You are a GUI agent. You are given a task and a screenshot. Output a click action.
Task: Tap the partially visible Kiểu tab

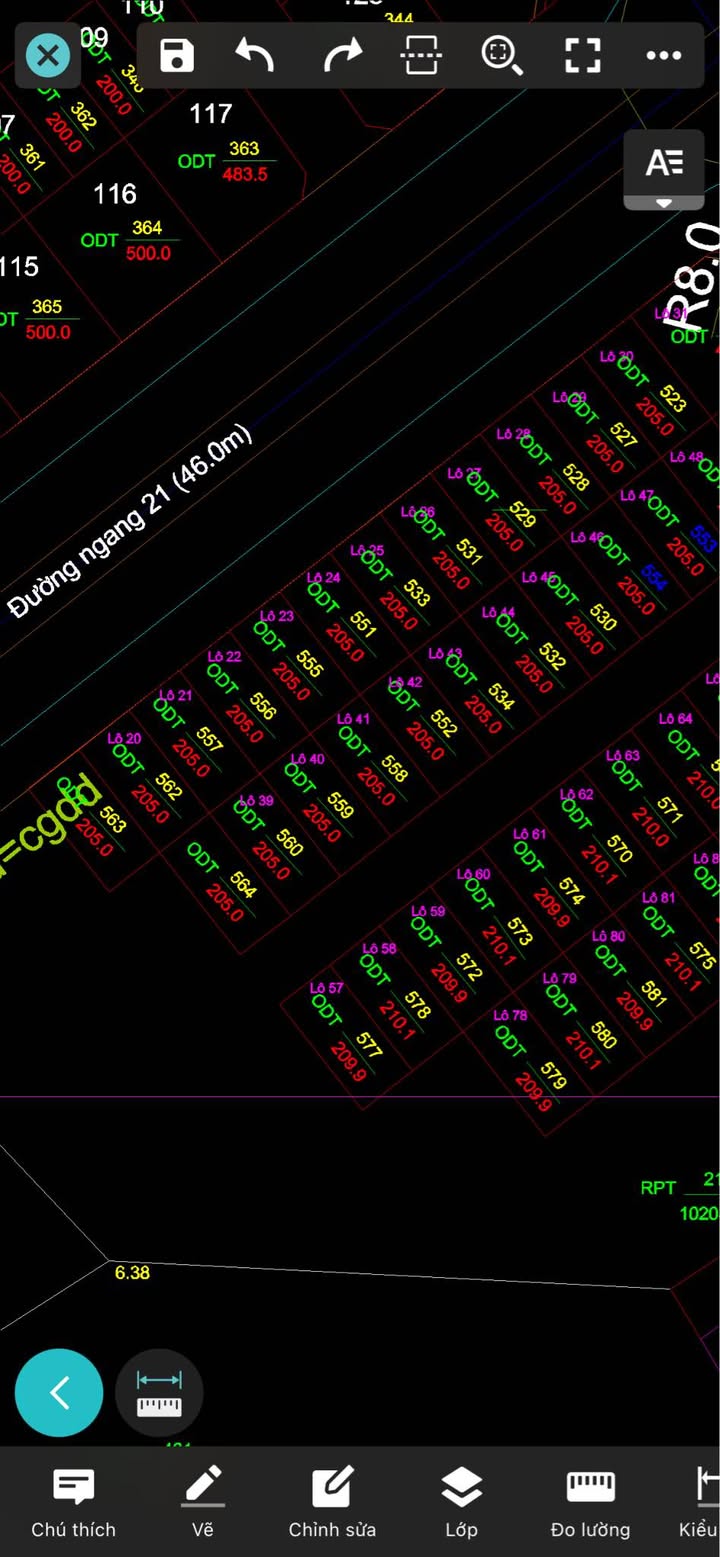(x=702, y=1502)
